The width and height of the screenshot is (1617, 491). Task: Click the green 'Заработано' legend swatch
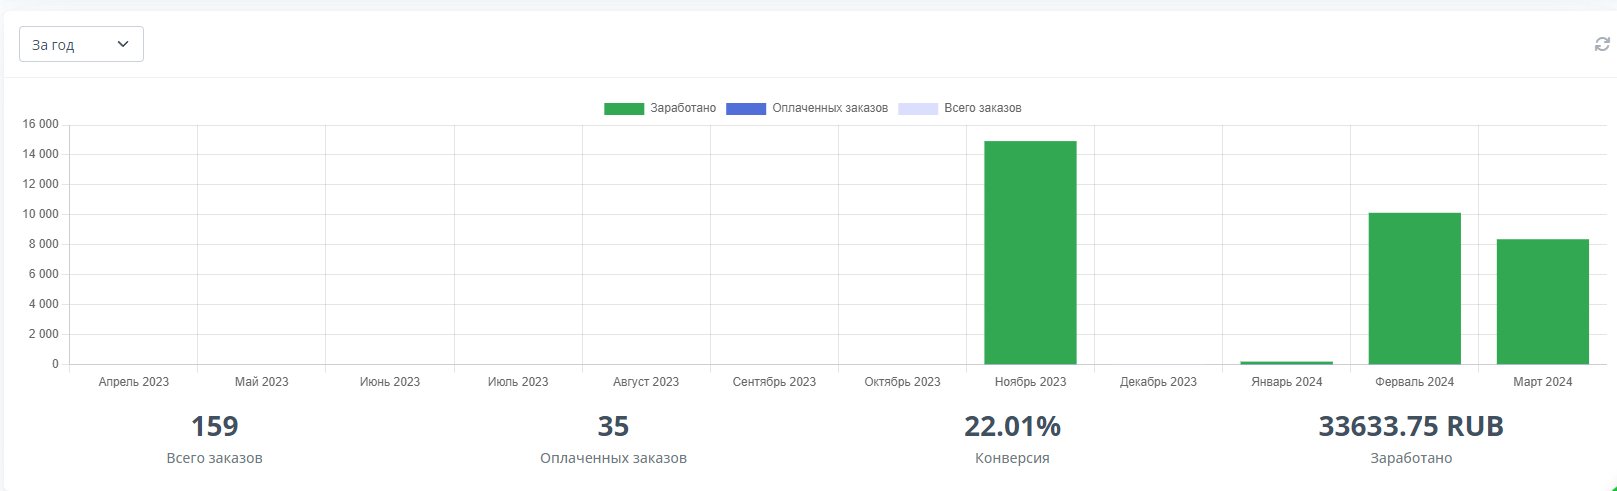(624, 109)
